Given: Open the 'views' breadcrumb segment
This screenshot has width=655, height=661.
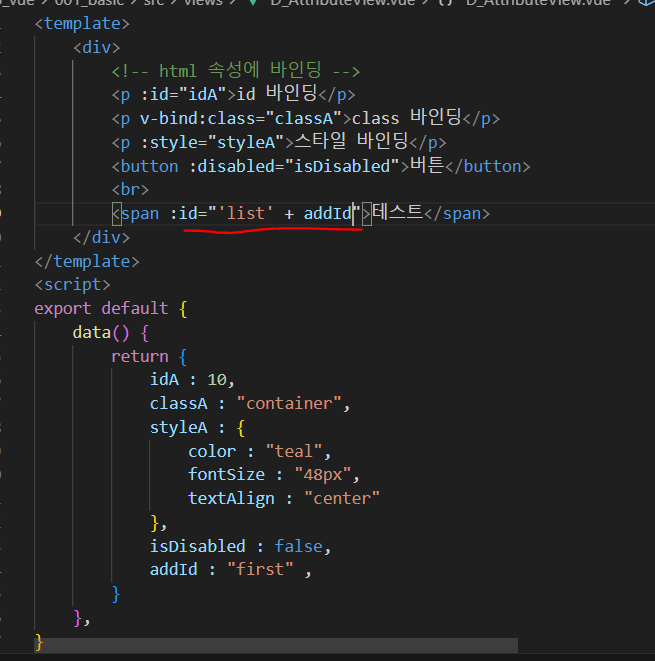Looking at the screenshot, I should point(203,3).
